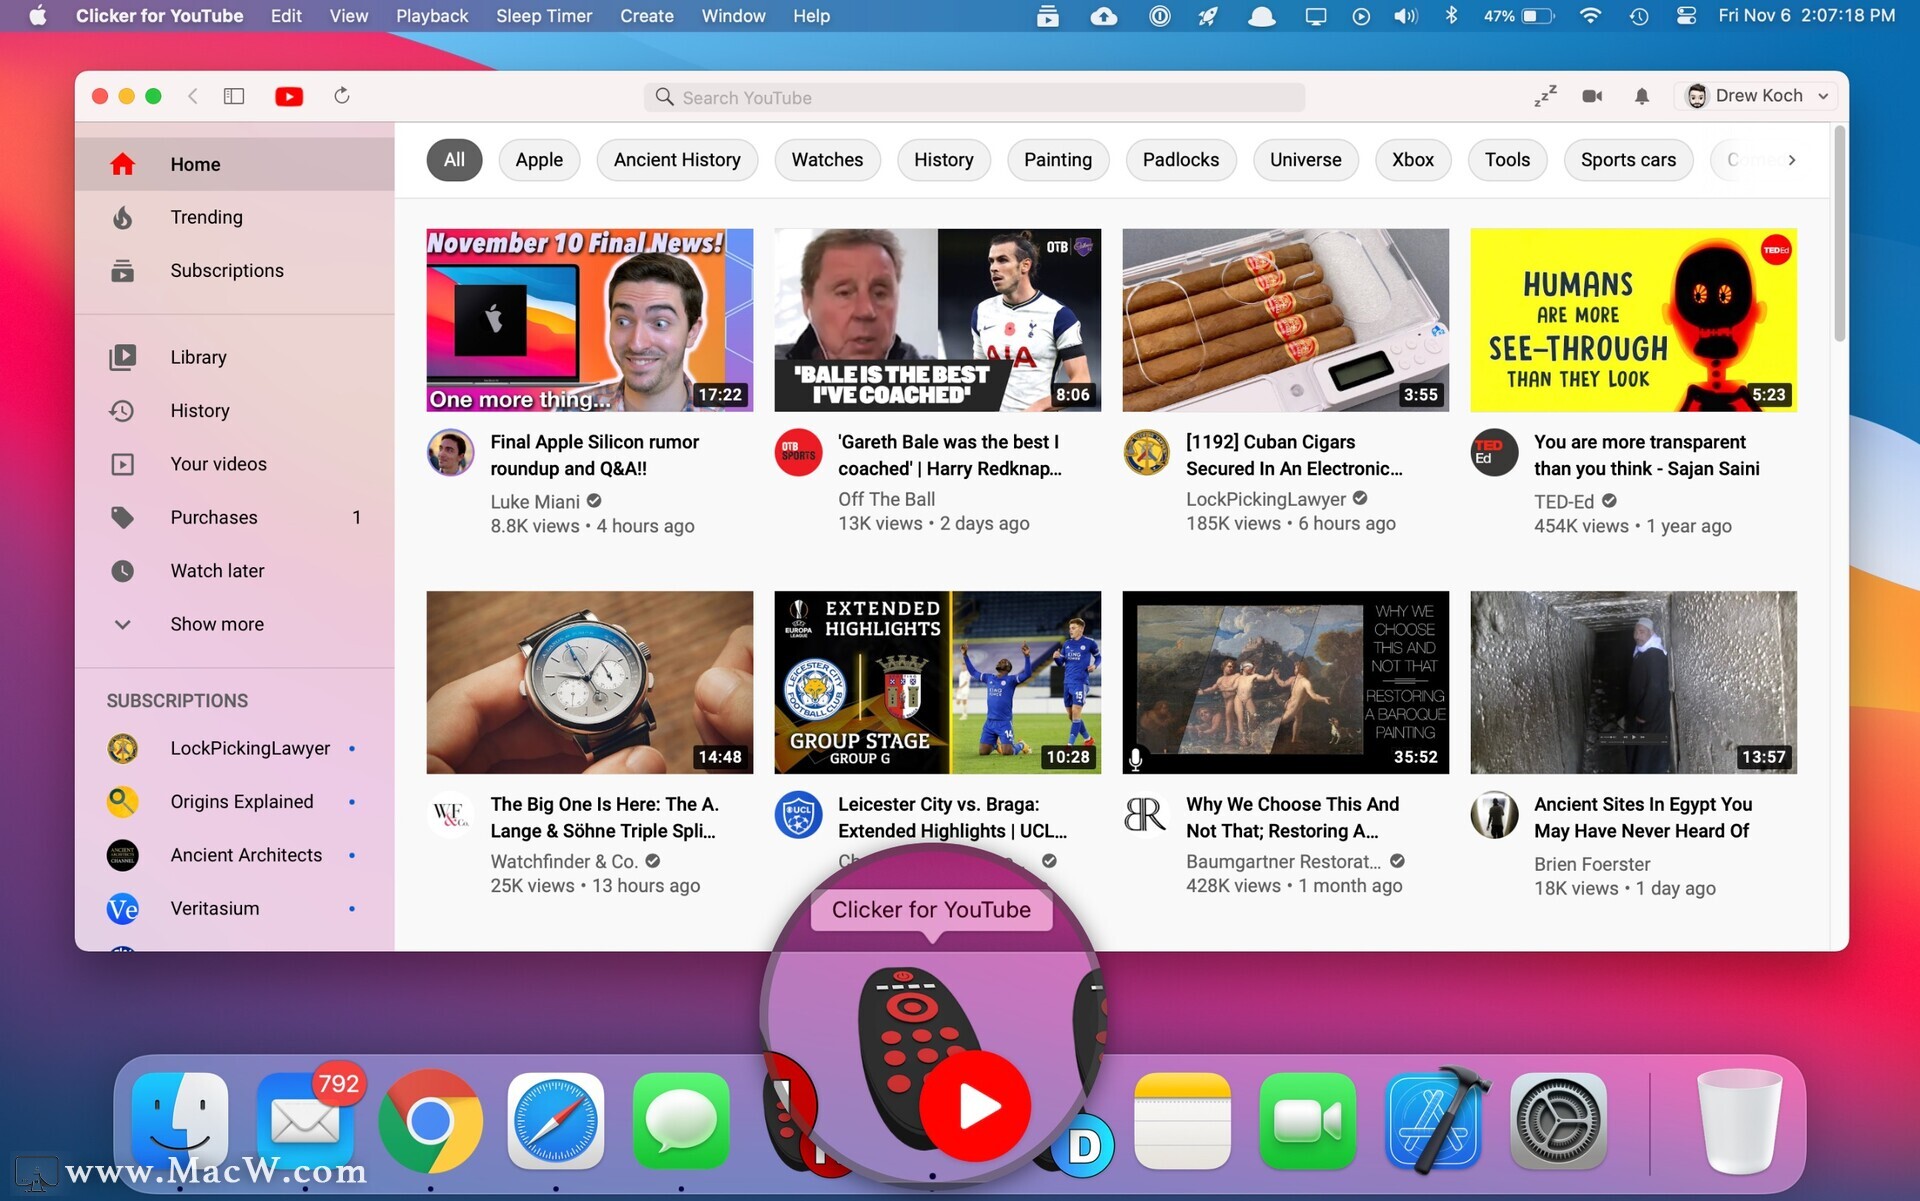Open Sleep Timer menu bar item

pyautogui.click(x=546, y=15)
